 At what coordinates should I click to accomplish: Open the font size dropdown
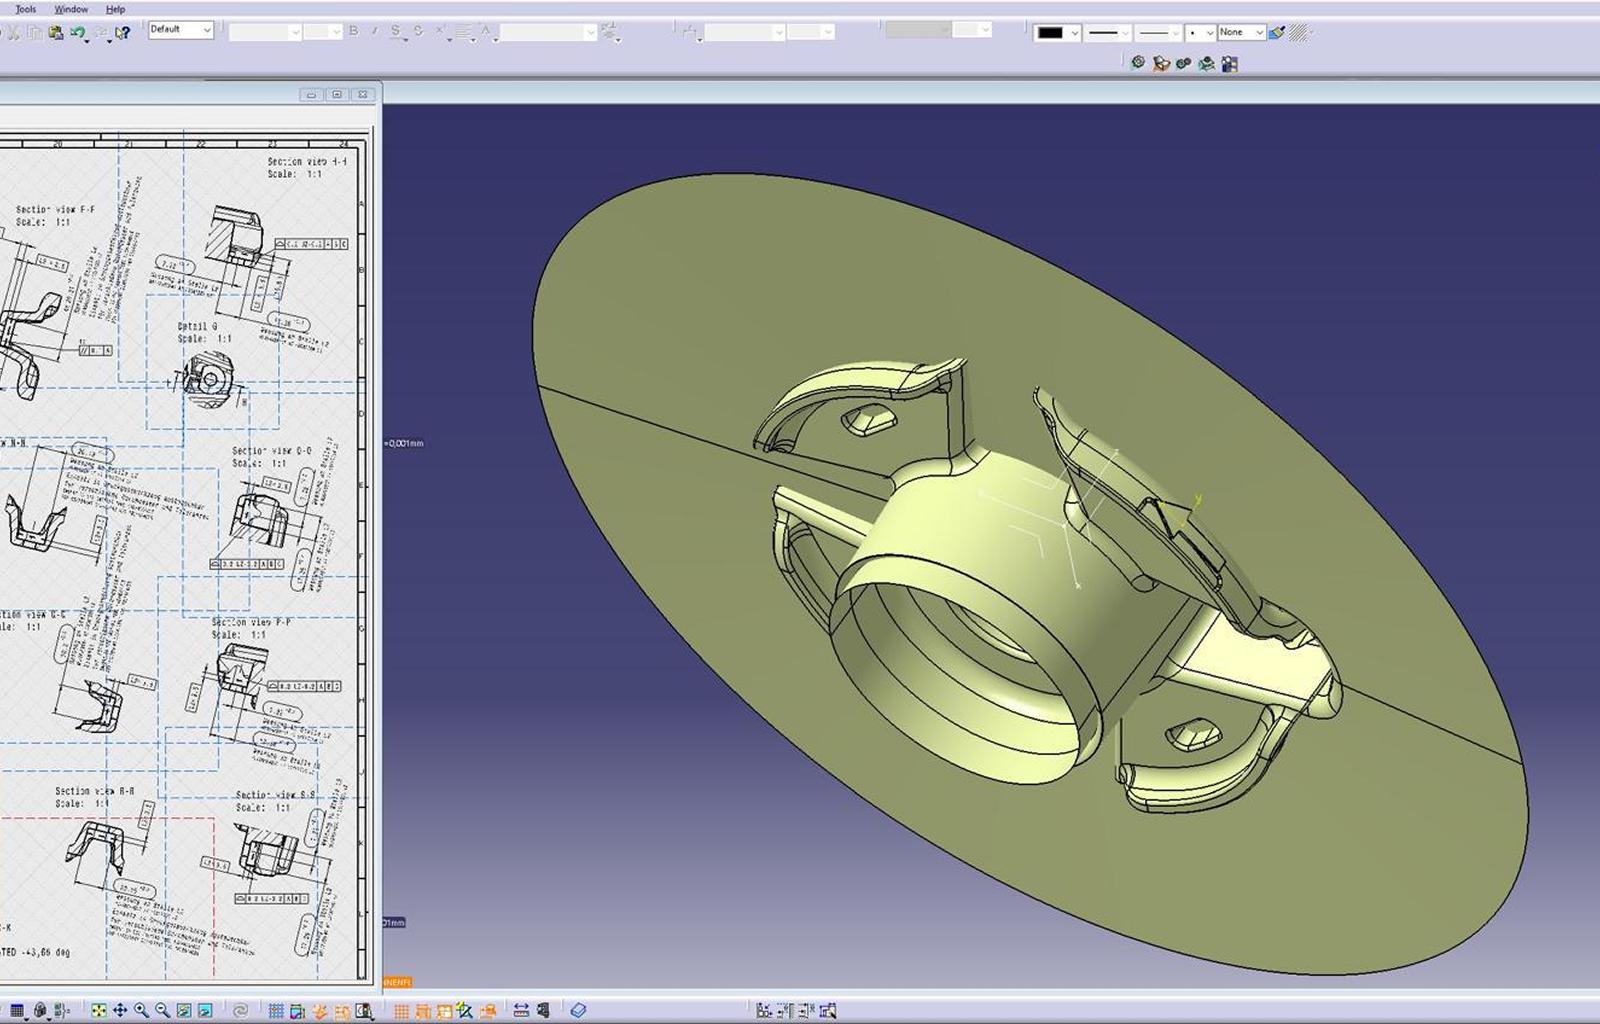(323, 32)
